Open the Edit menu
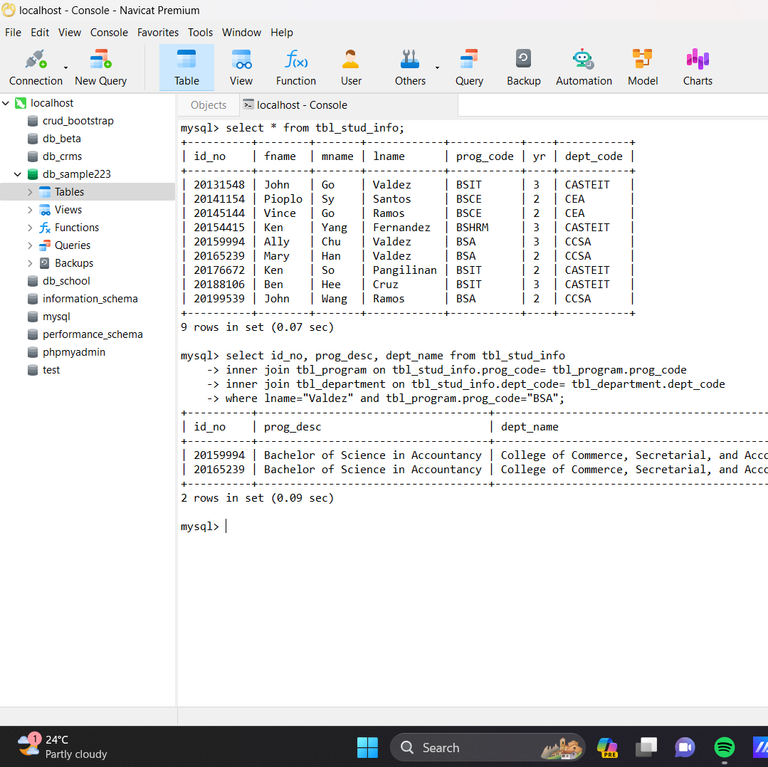The image size is (768, 767). pos(40,32)
